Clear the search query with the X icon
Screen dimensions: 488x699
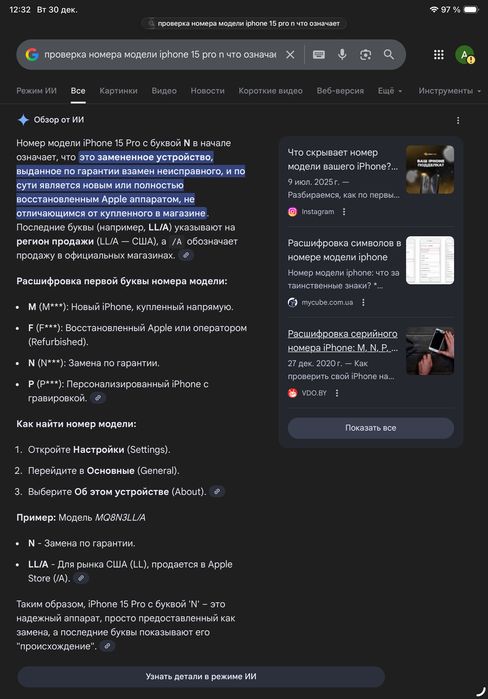[290, 54]
